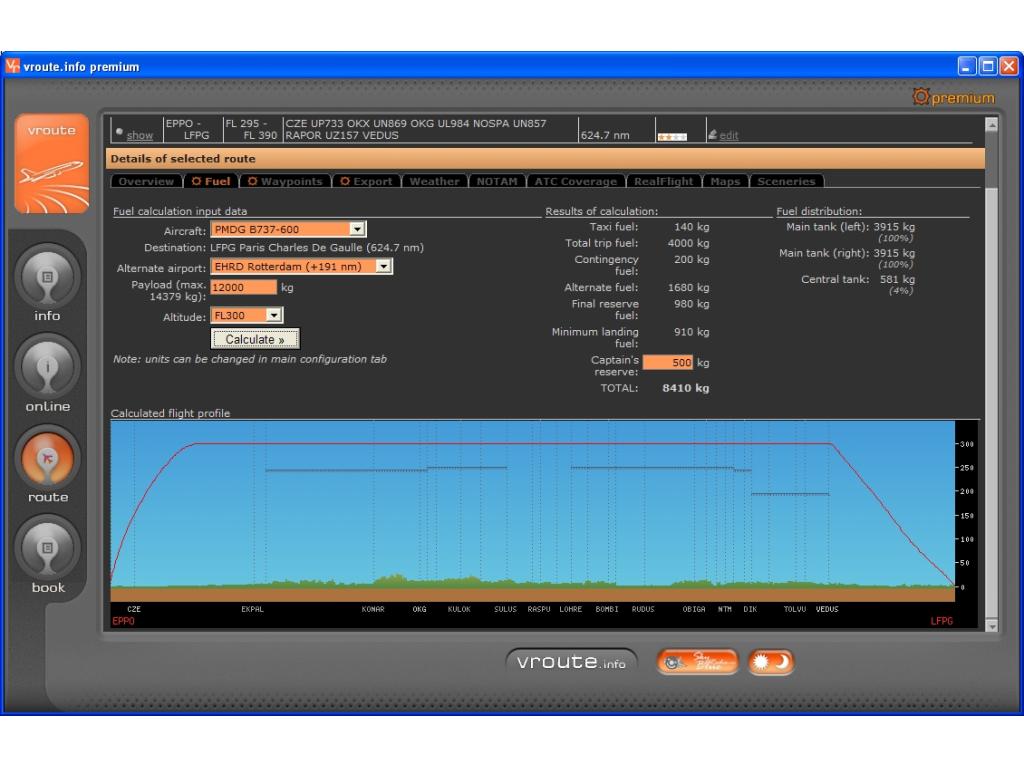Click the vroute app icon in title bar

(12, 66)
